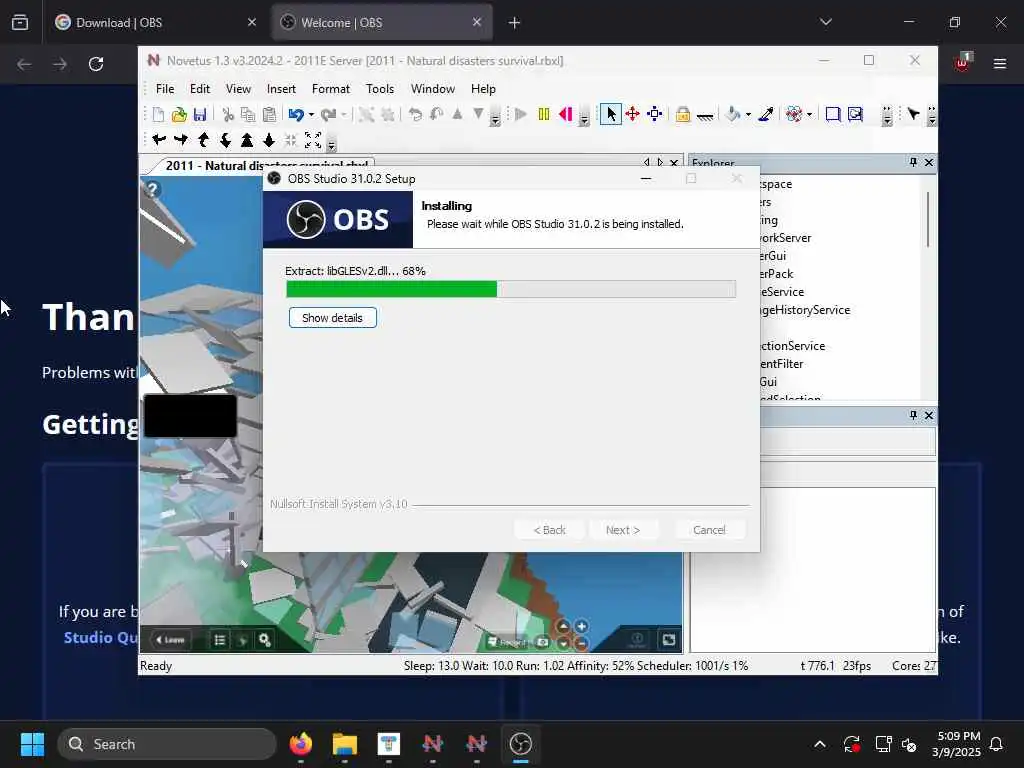Click the Next > button in installer
The image size is (1024, 768).
(x=623, y=530)
